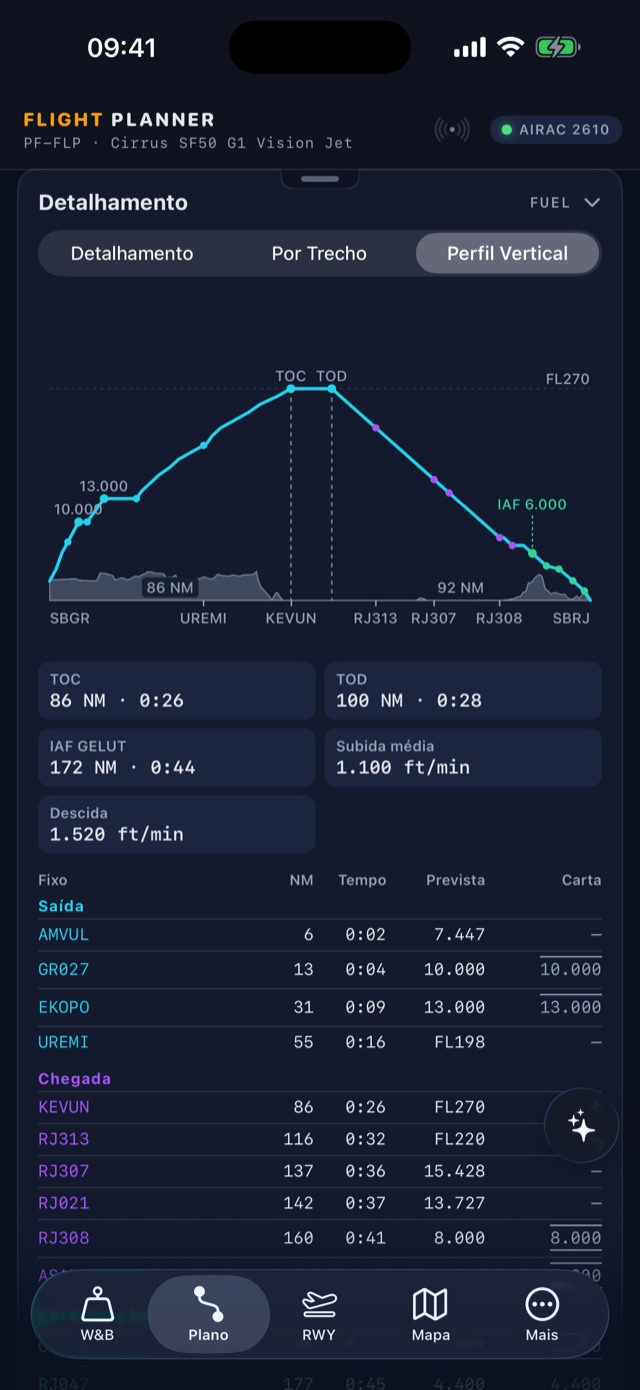This screenshot has width=640, height=1390.
Task: Select the RJ021 fix row
Action: click(x=320, y=1203)
